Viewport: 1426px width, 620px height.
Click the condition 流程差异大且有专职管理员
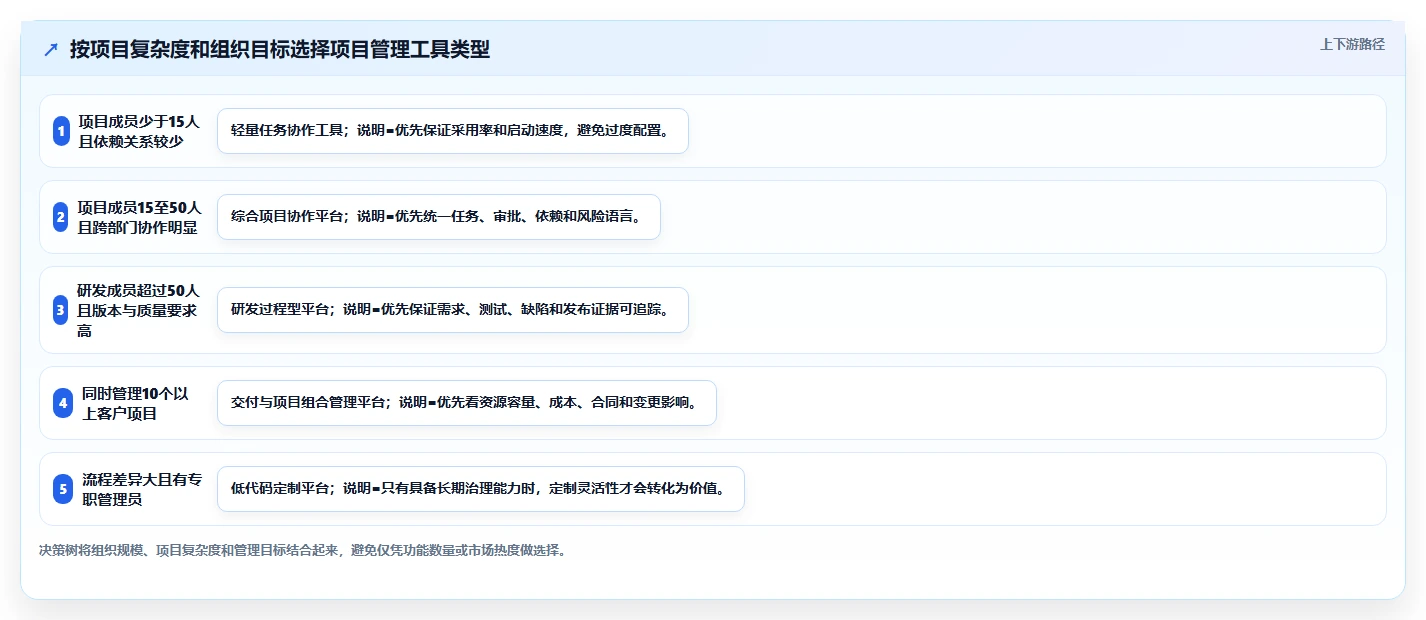(x=141, y=489)
